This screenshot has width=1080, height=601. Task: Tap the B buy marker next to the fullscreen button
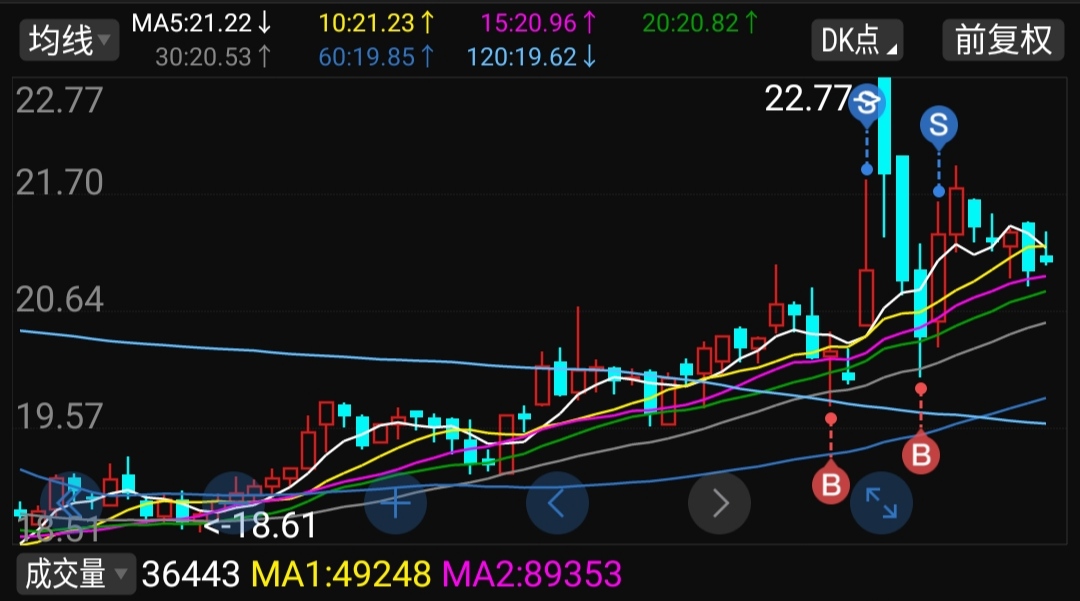click(921, 454)
